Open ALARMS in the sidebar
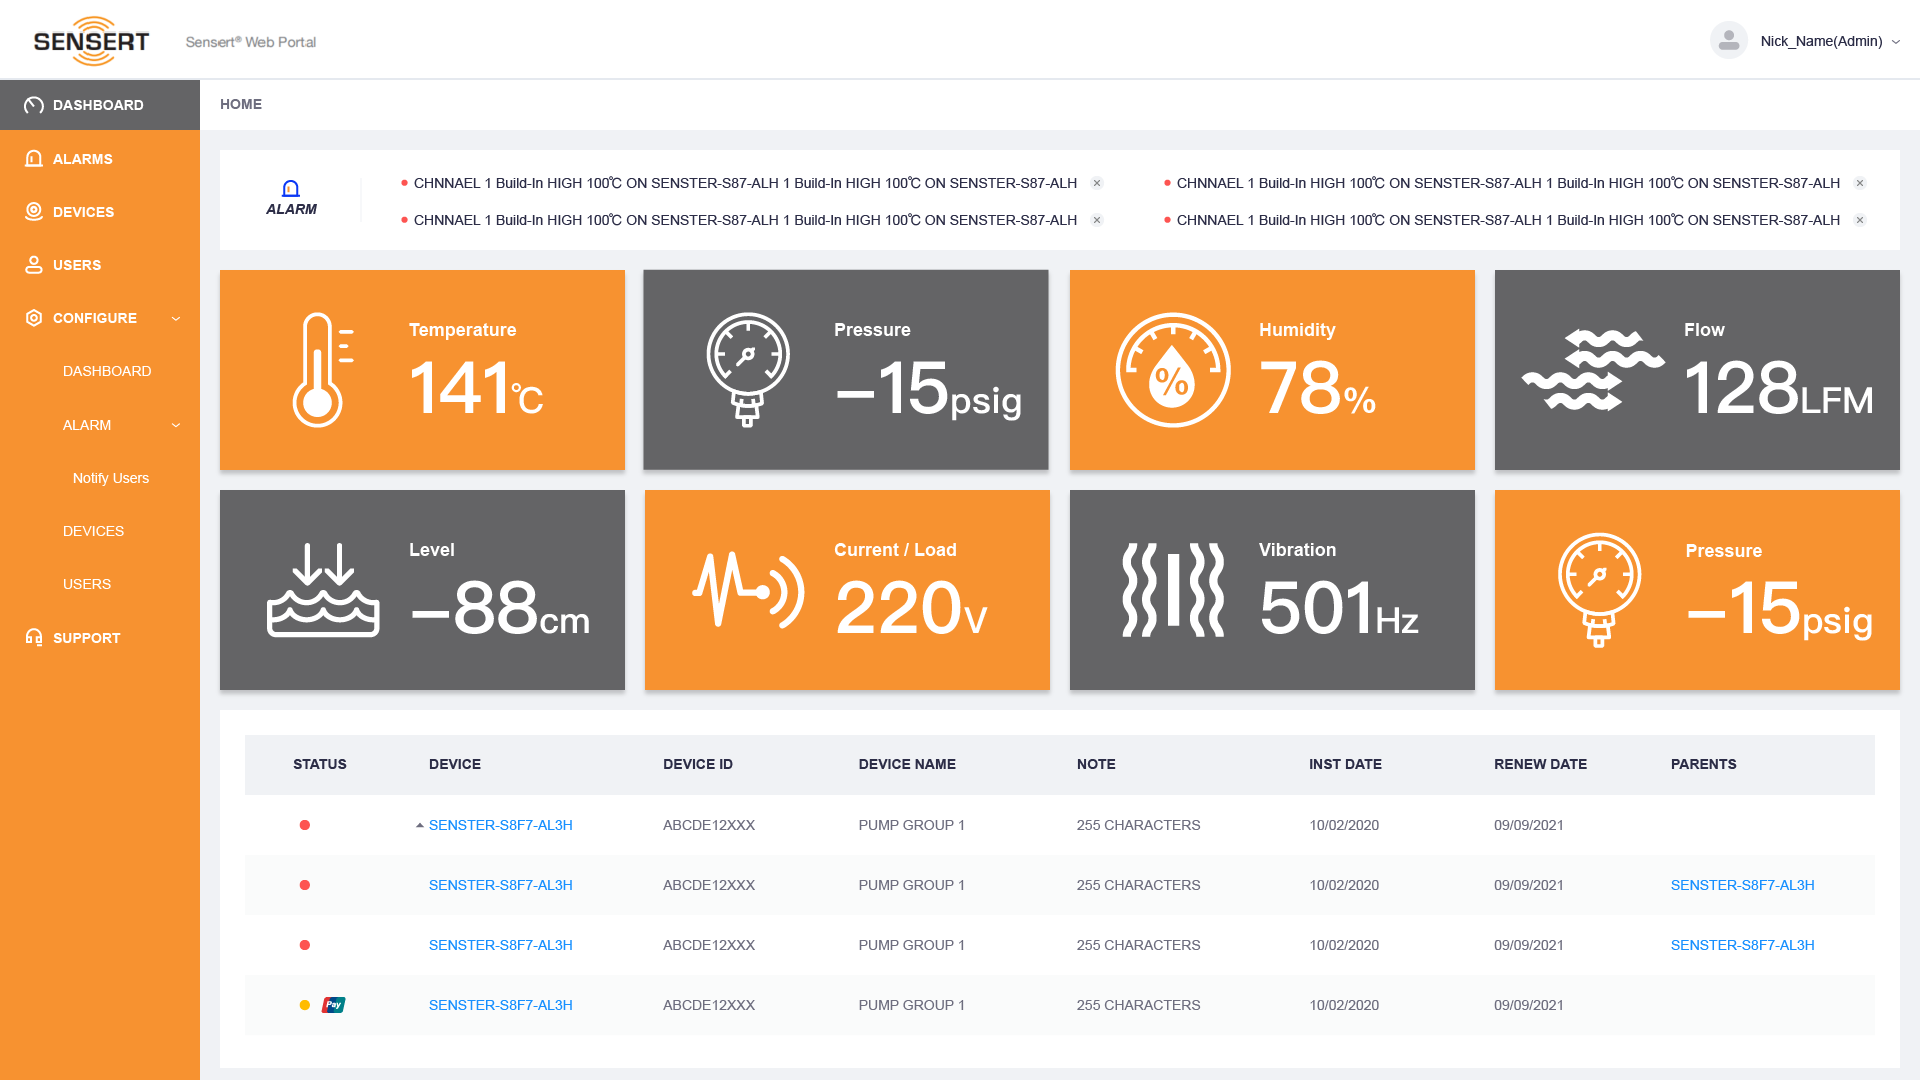Screen dimensions: 1920x1080 click(x=82, y=159)
